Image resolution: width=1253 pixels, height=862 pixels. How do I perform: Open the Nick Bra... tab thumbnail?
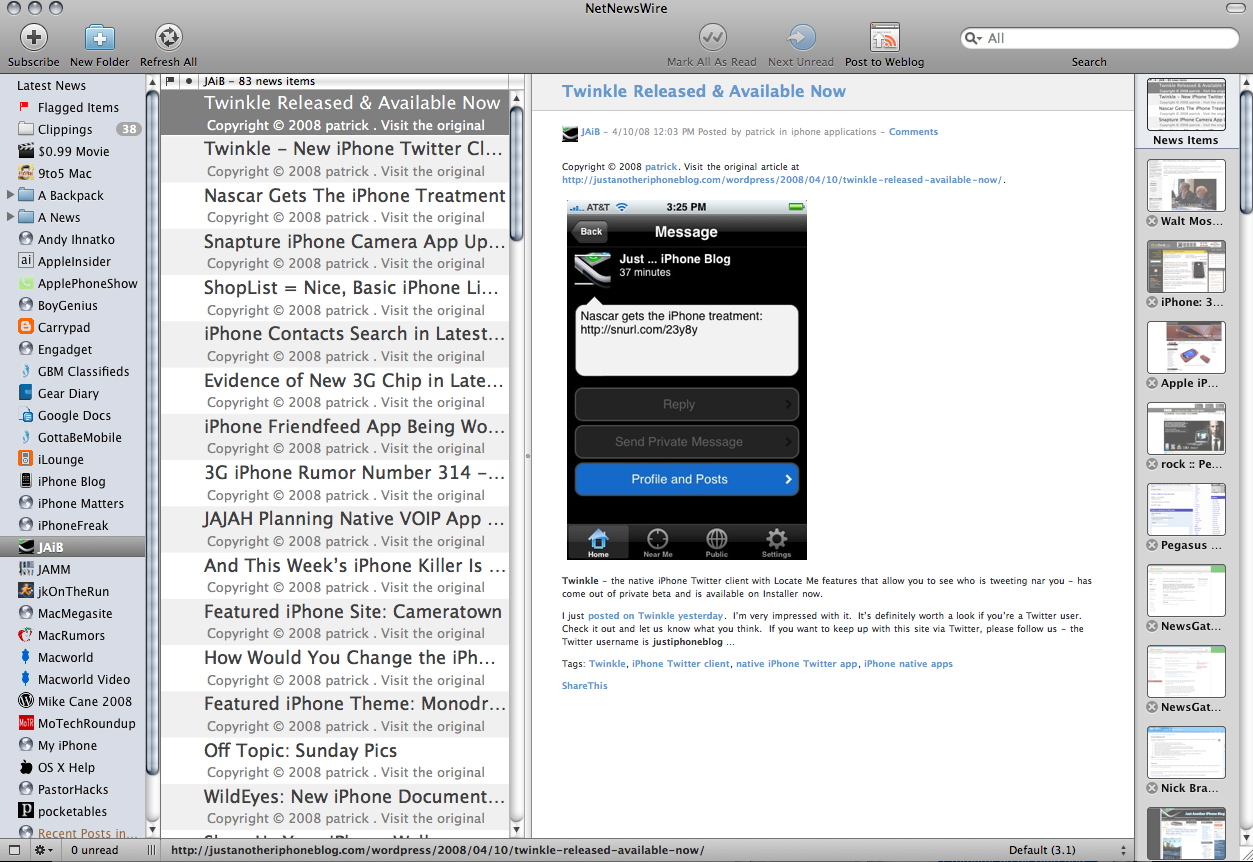(x=1186, y=752)
